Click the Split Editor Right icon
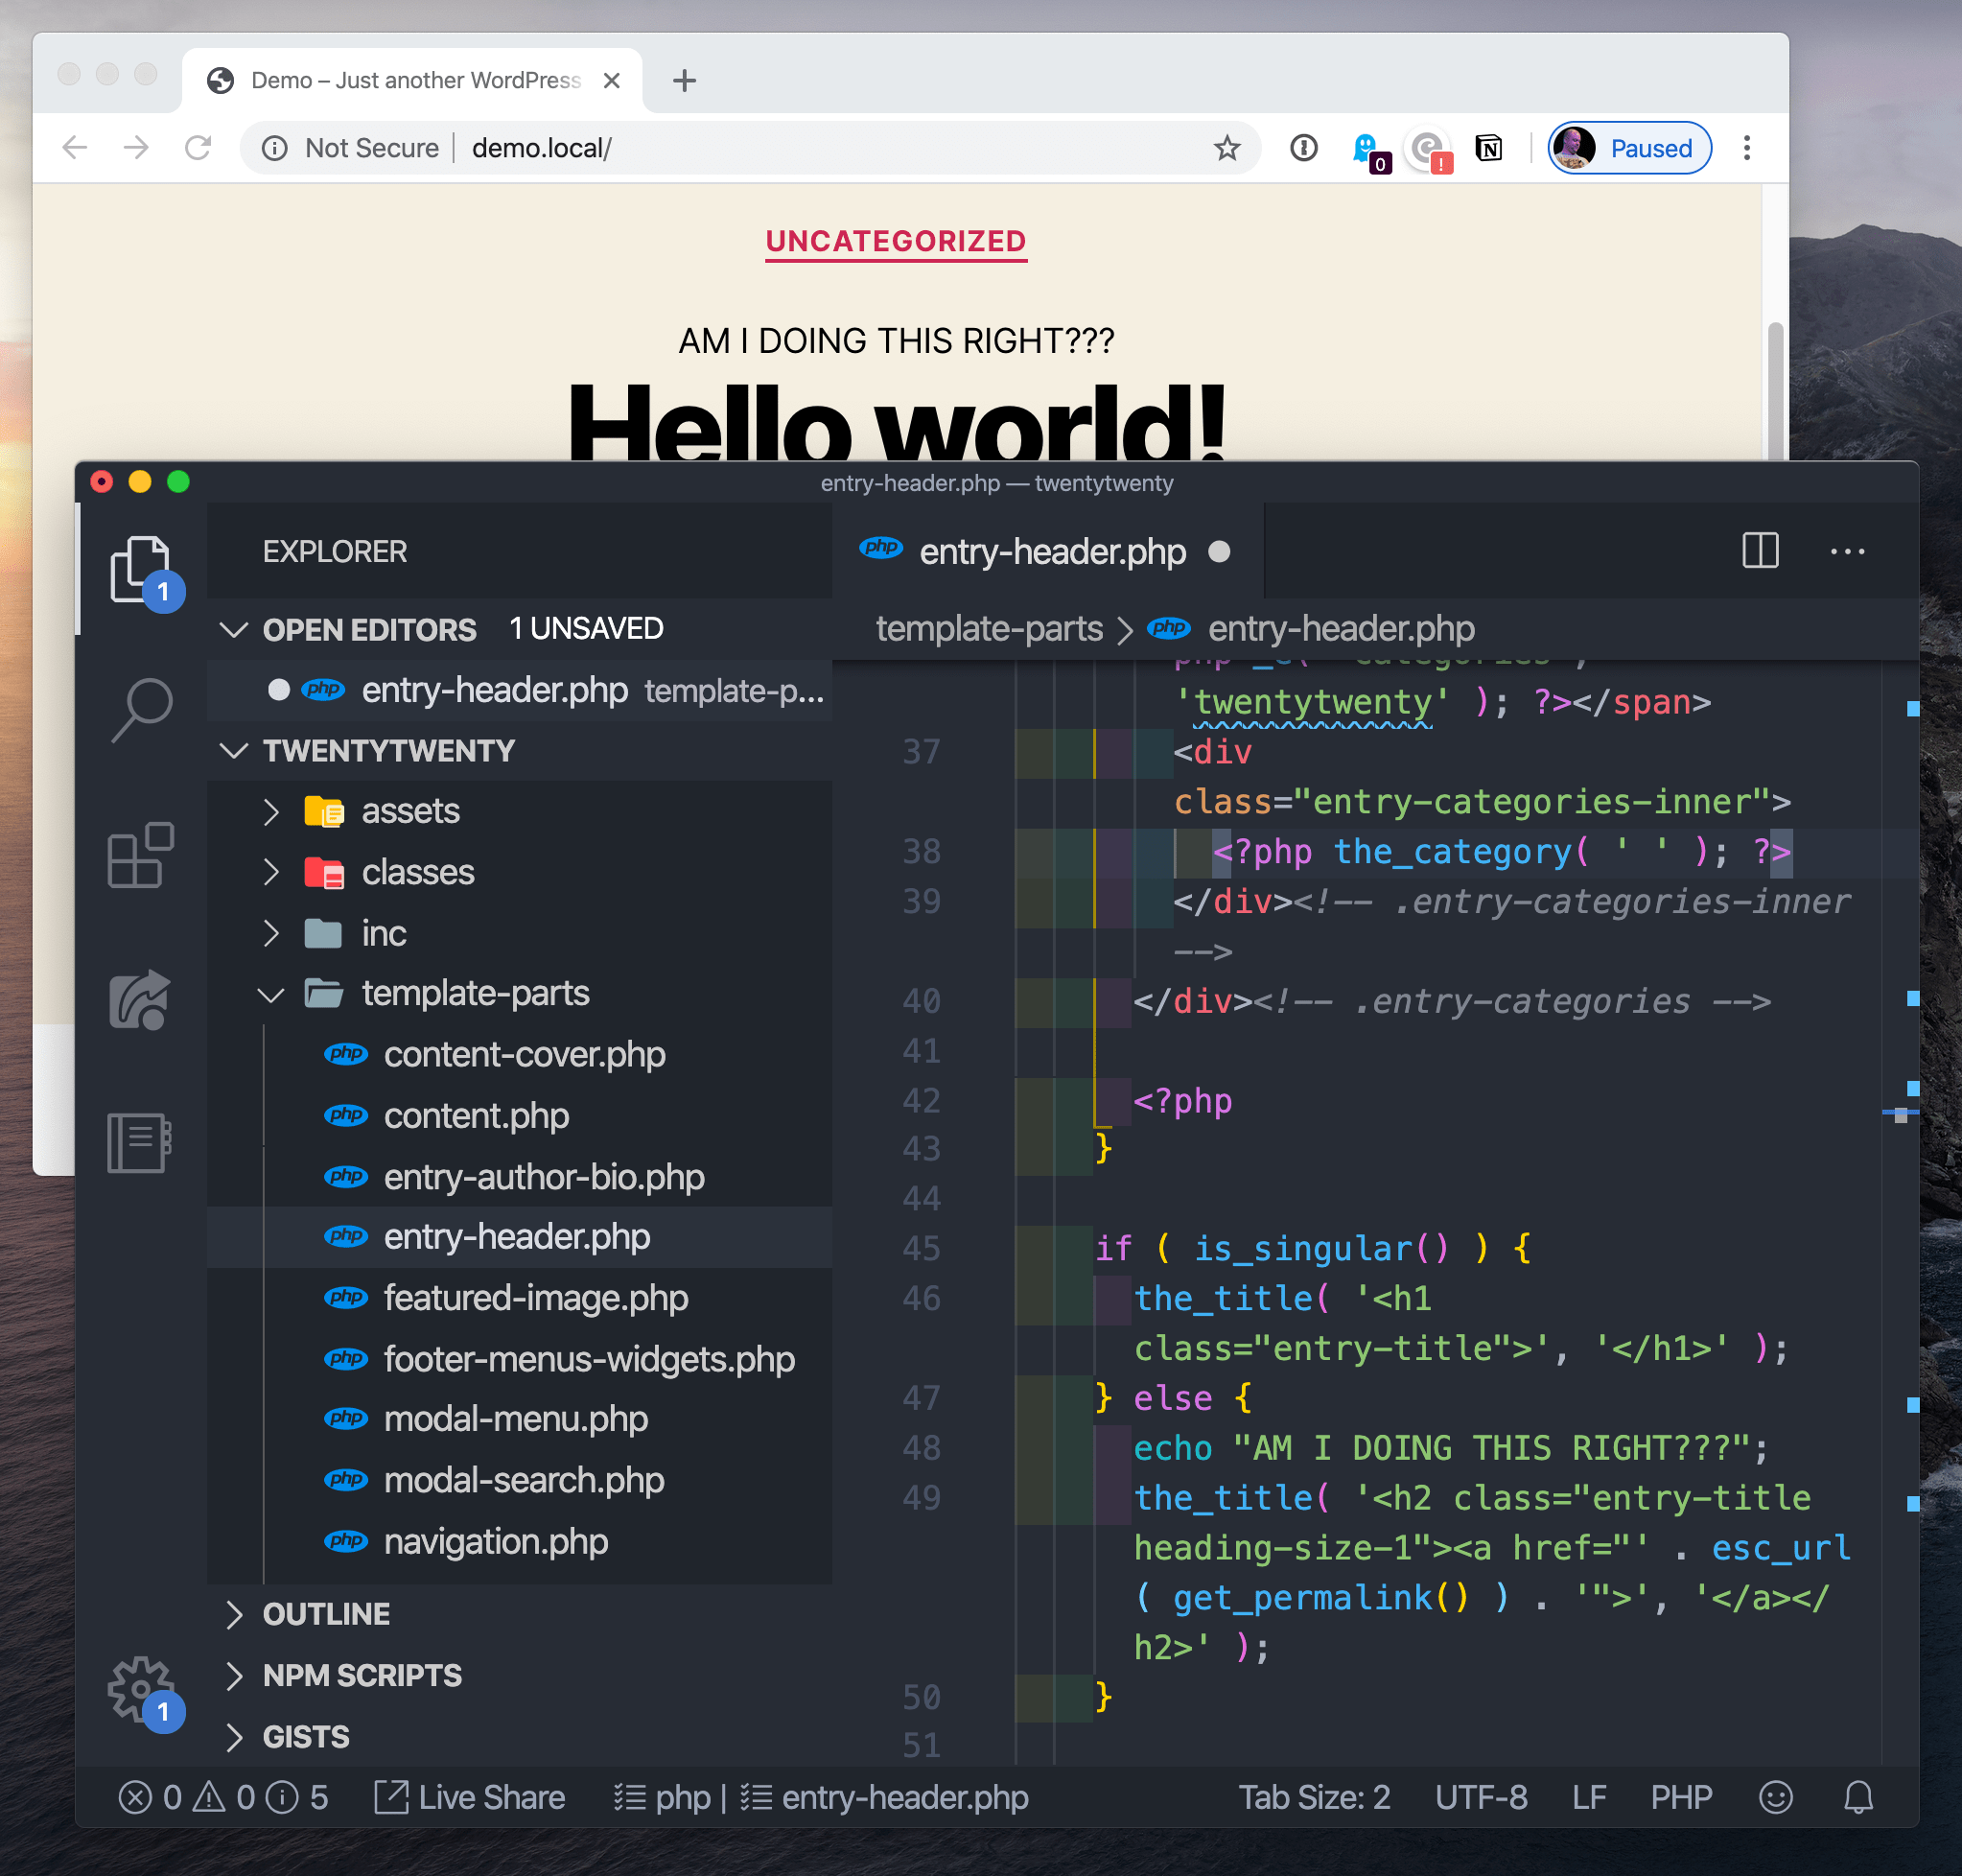Image resolution: width=1962 pixels, height=1876 pixels. [1760, 551]
